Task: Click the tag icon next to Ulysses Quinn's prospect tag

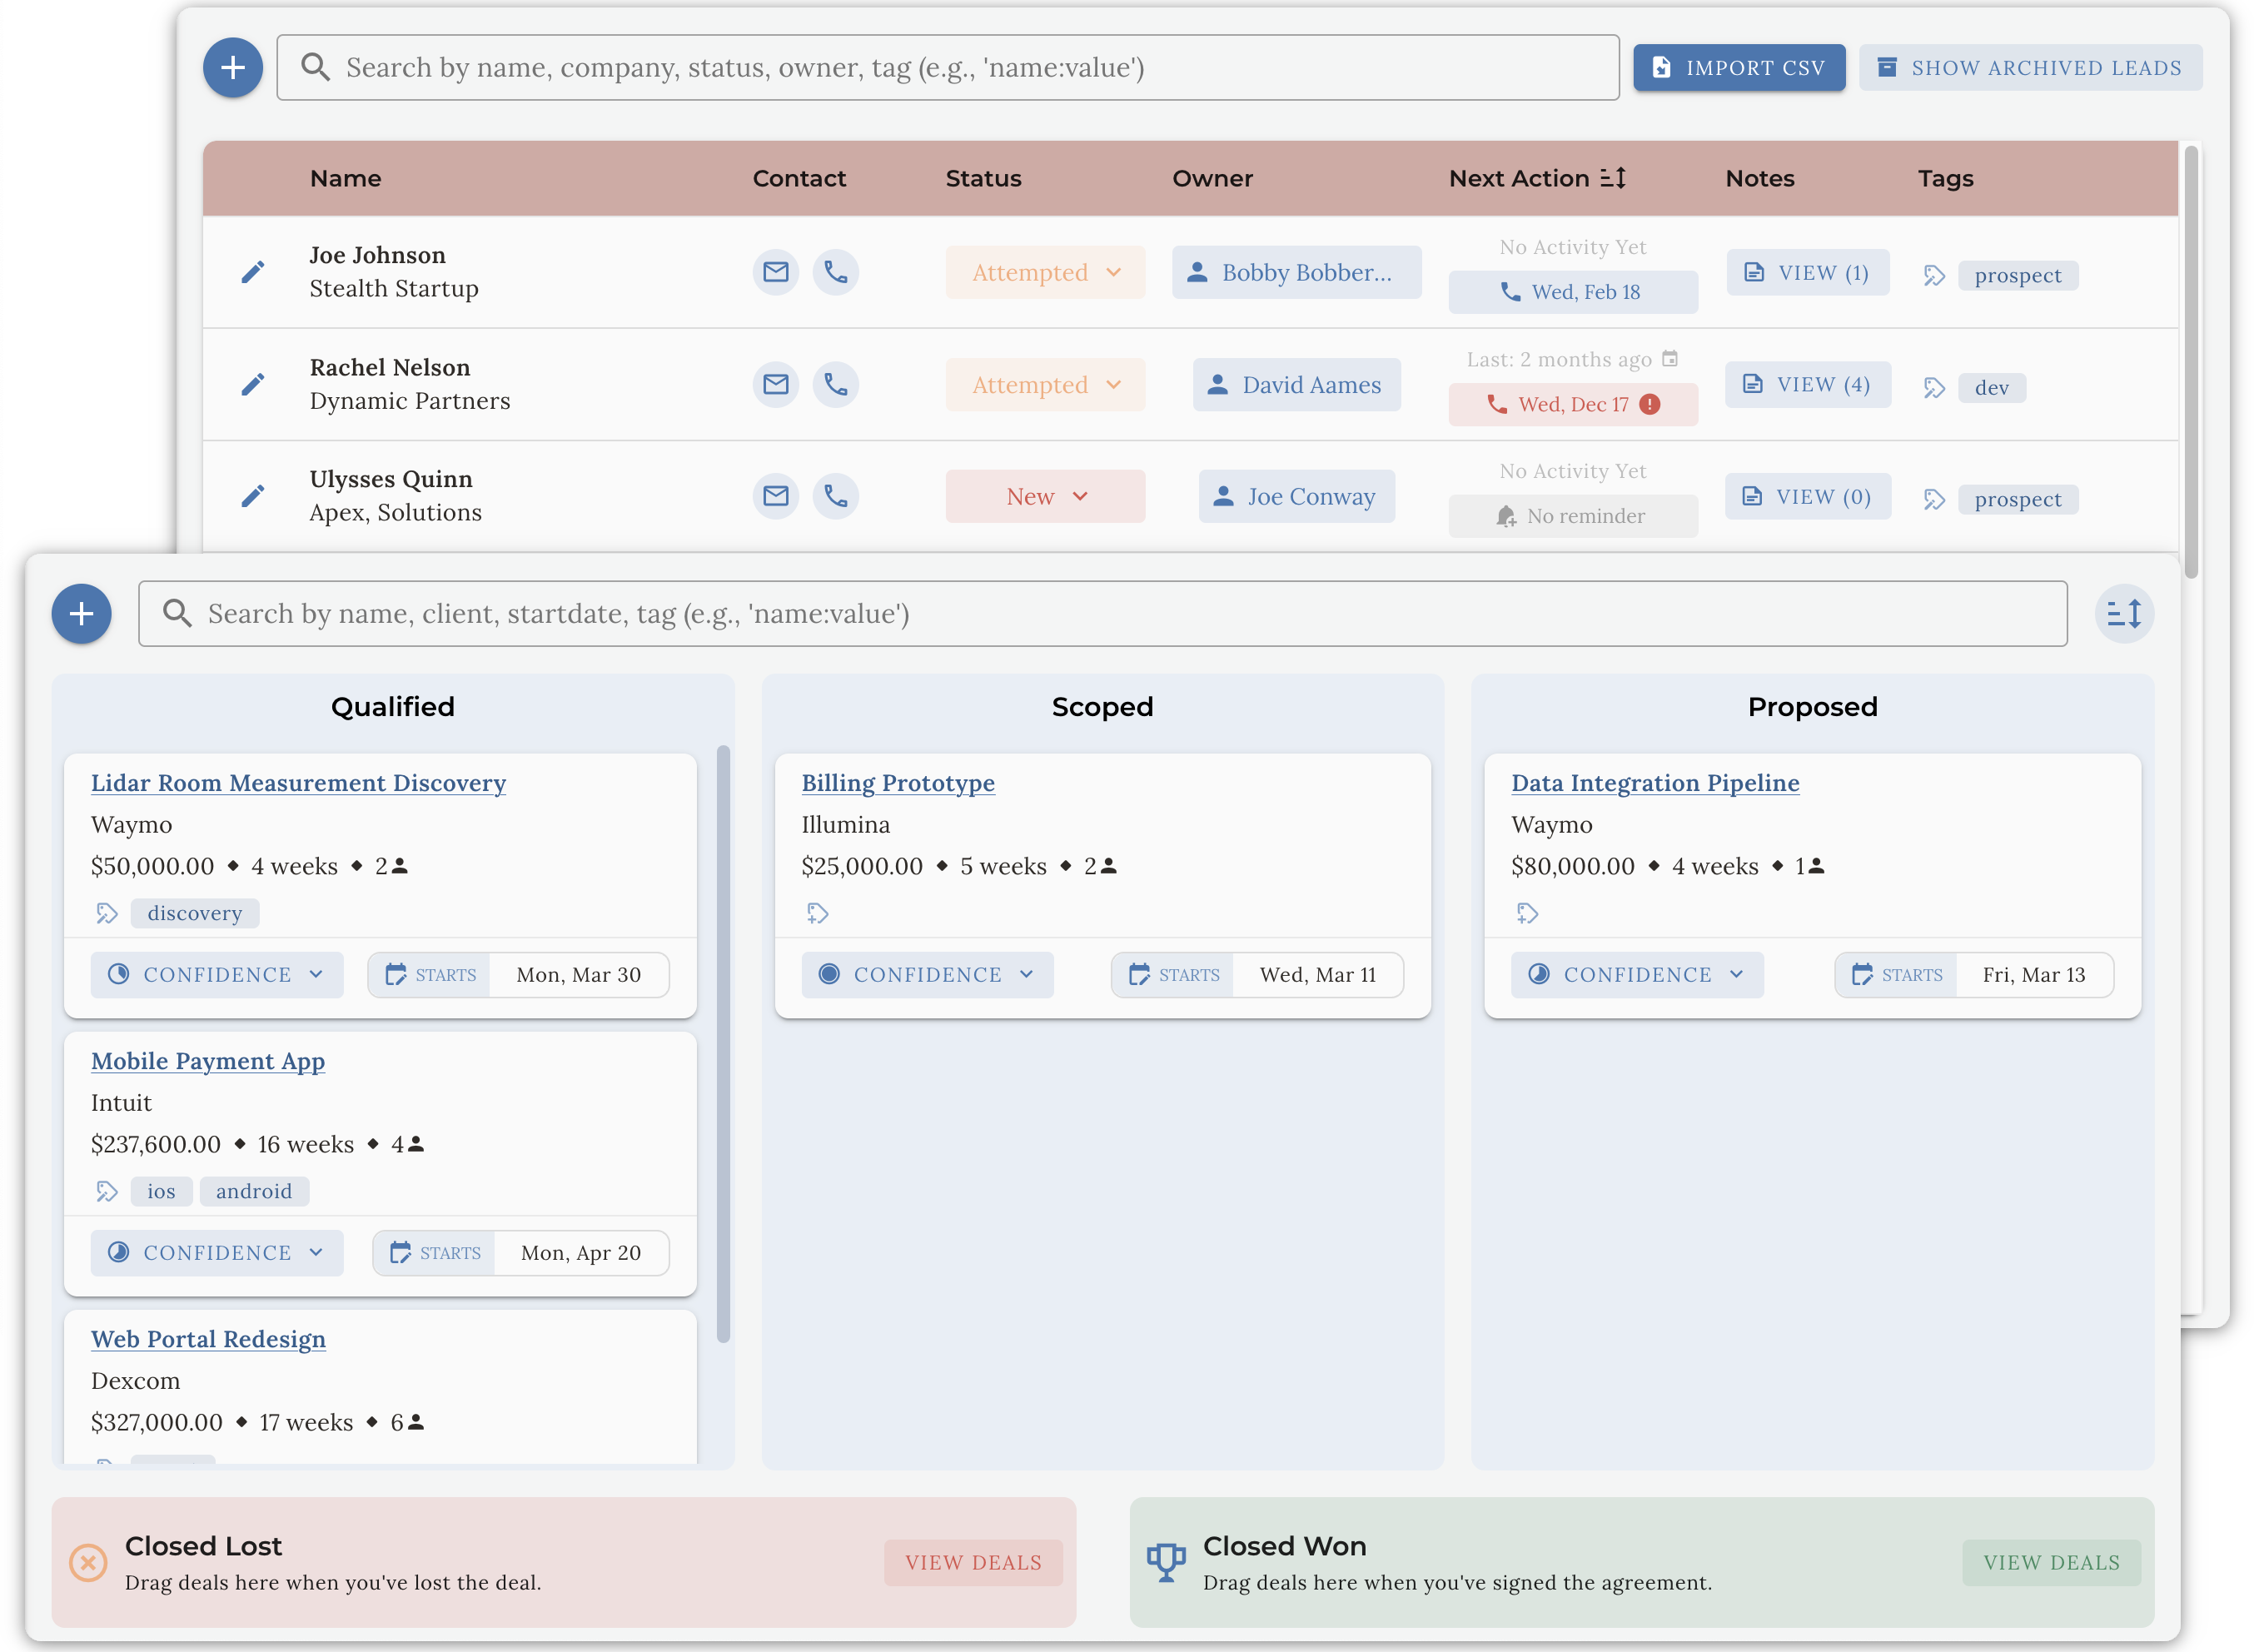Action: tap(1934, 499)
